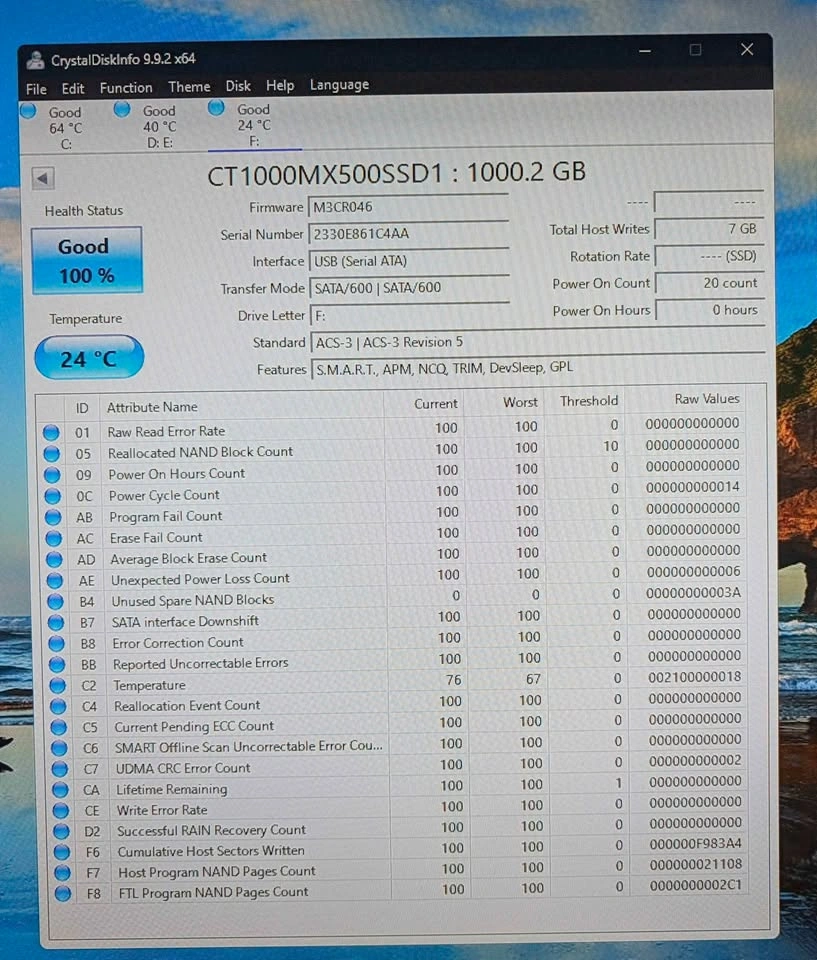Select raw value 0000000002C1
The height and width of the screenshot is (960, 817).
(696, 886)
